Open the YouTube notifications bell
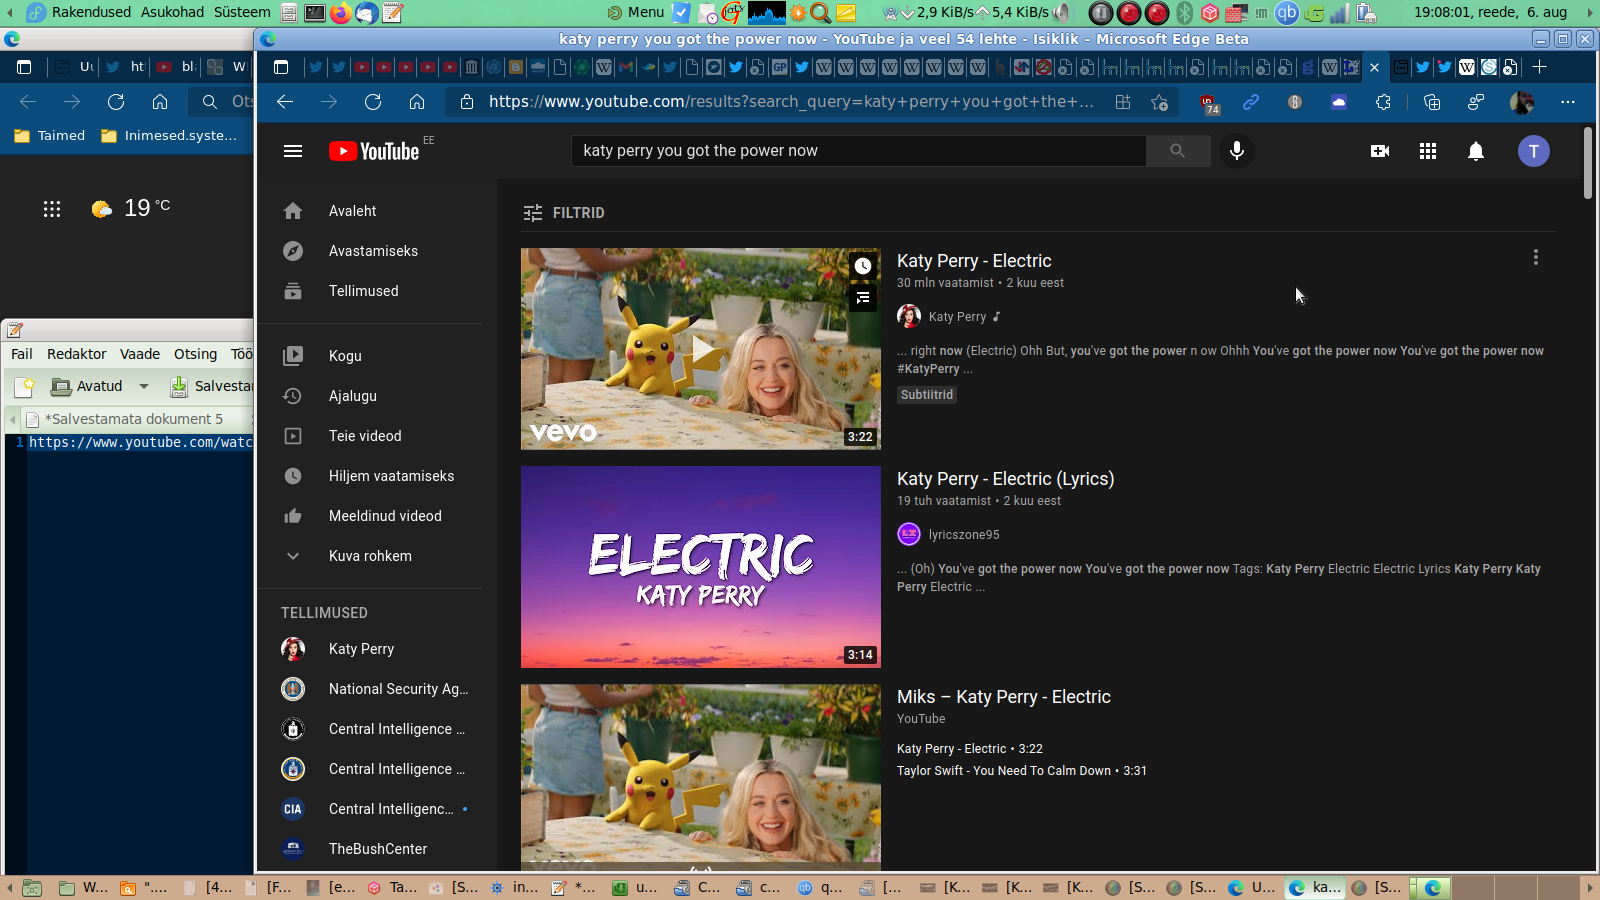The width and height of the screenshot is (1600, 900). coord(1475,151)
